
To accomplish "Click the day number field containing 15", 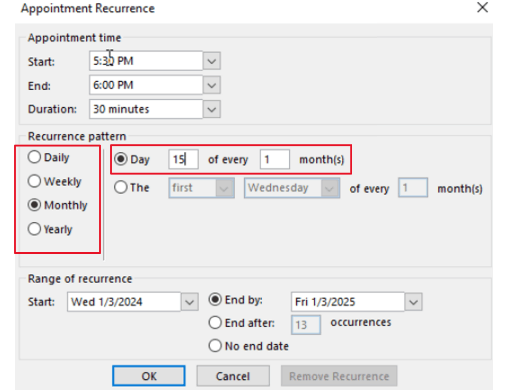I will coord(183,159).
